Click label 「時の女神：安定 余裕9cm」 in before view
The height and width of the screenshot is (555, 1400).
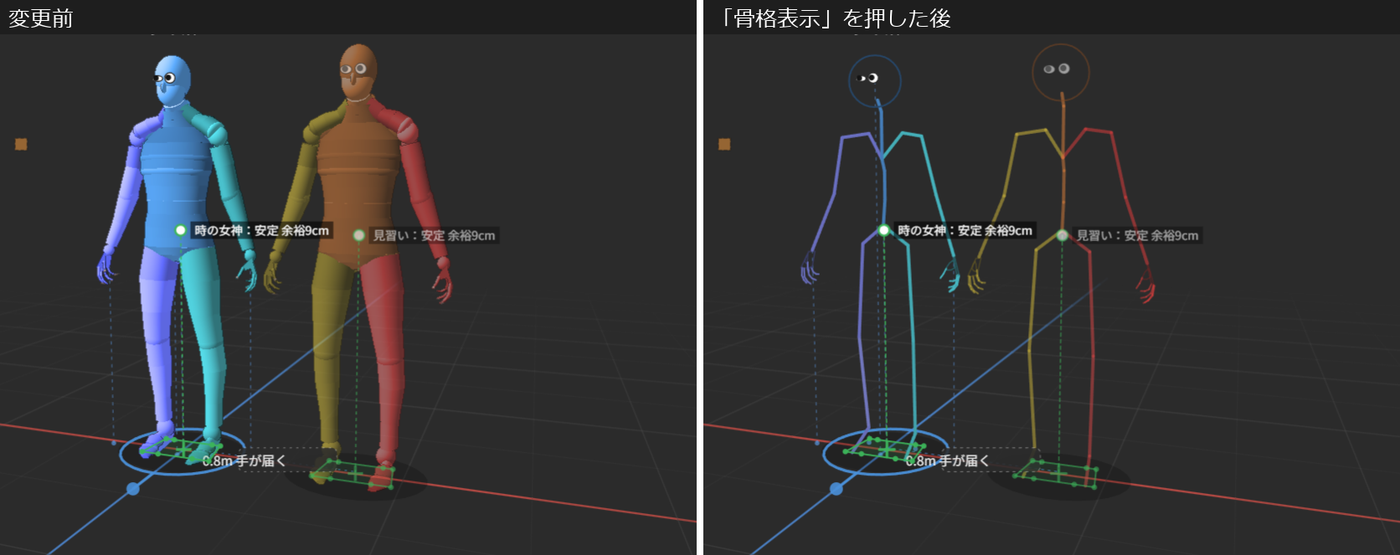(x=262, y=230)
